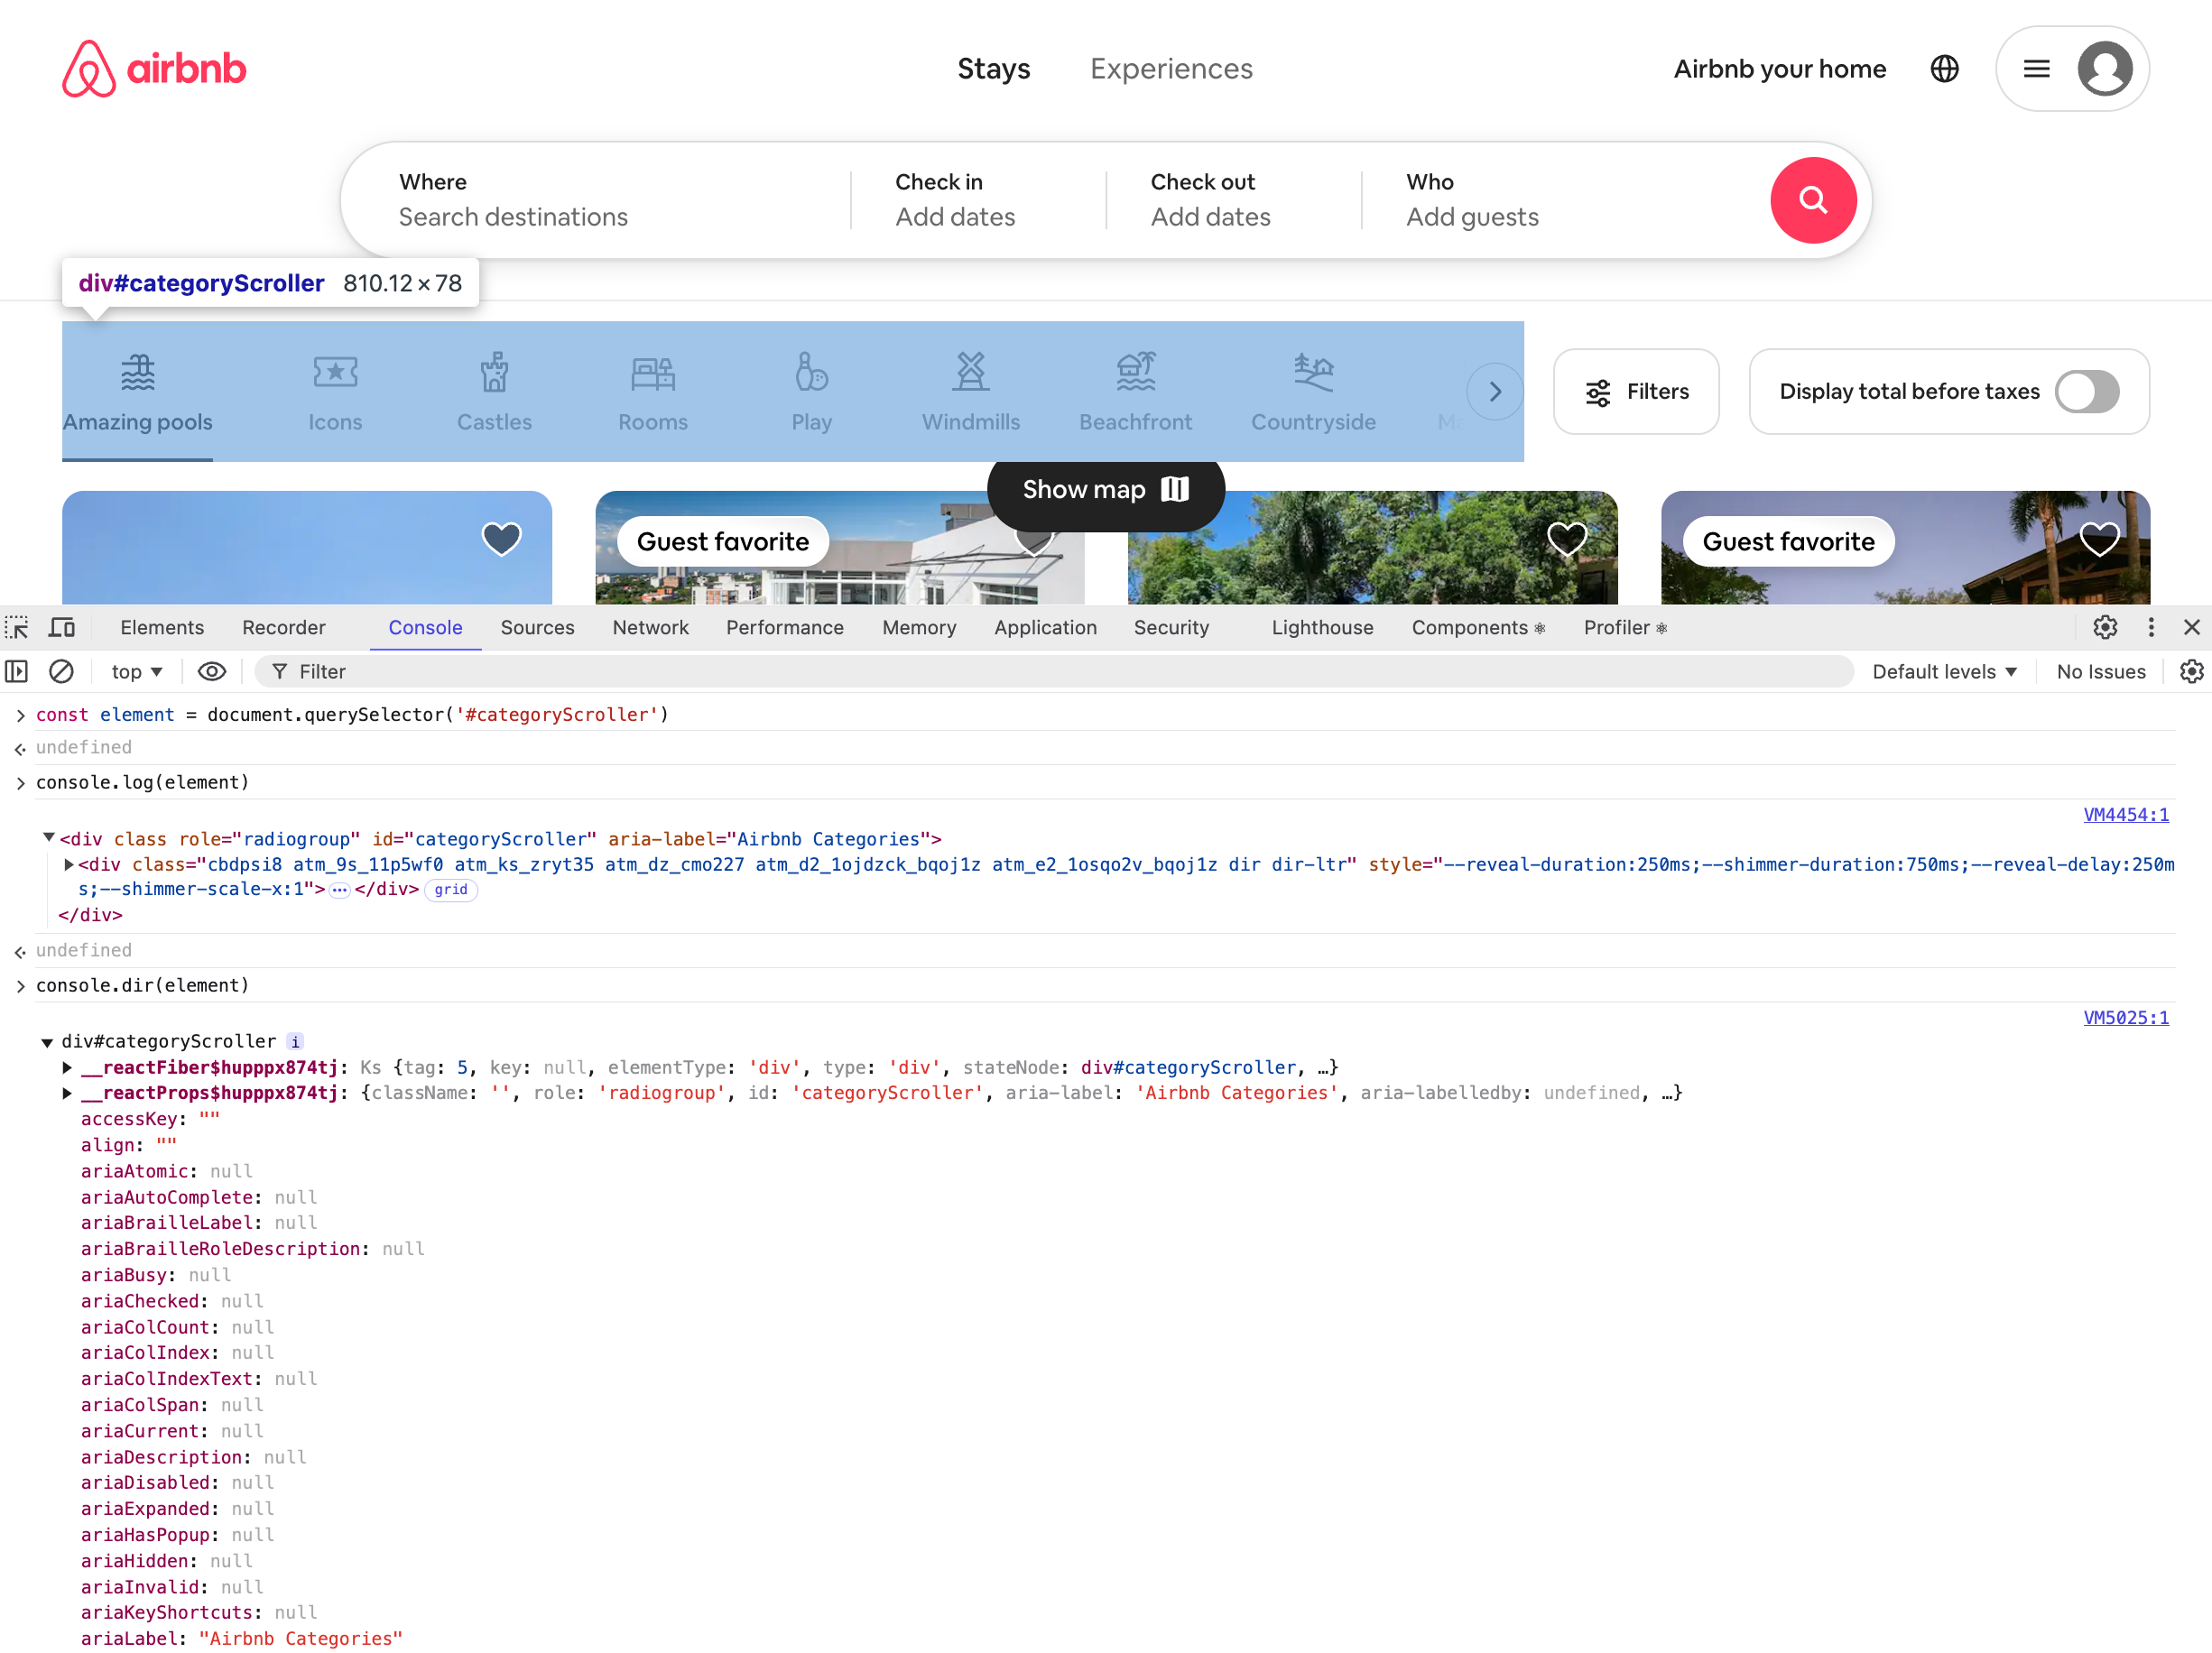Viewport: 2212px width, 1653px height.
Task: Collapse the categoryScroller div HTML node
Action: 48,838
